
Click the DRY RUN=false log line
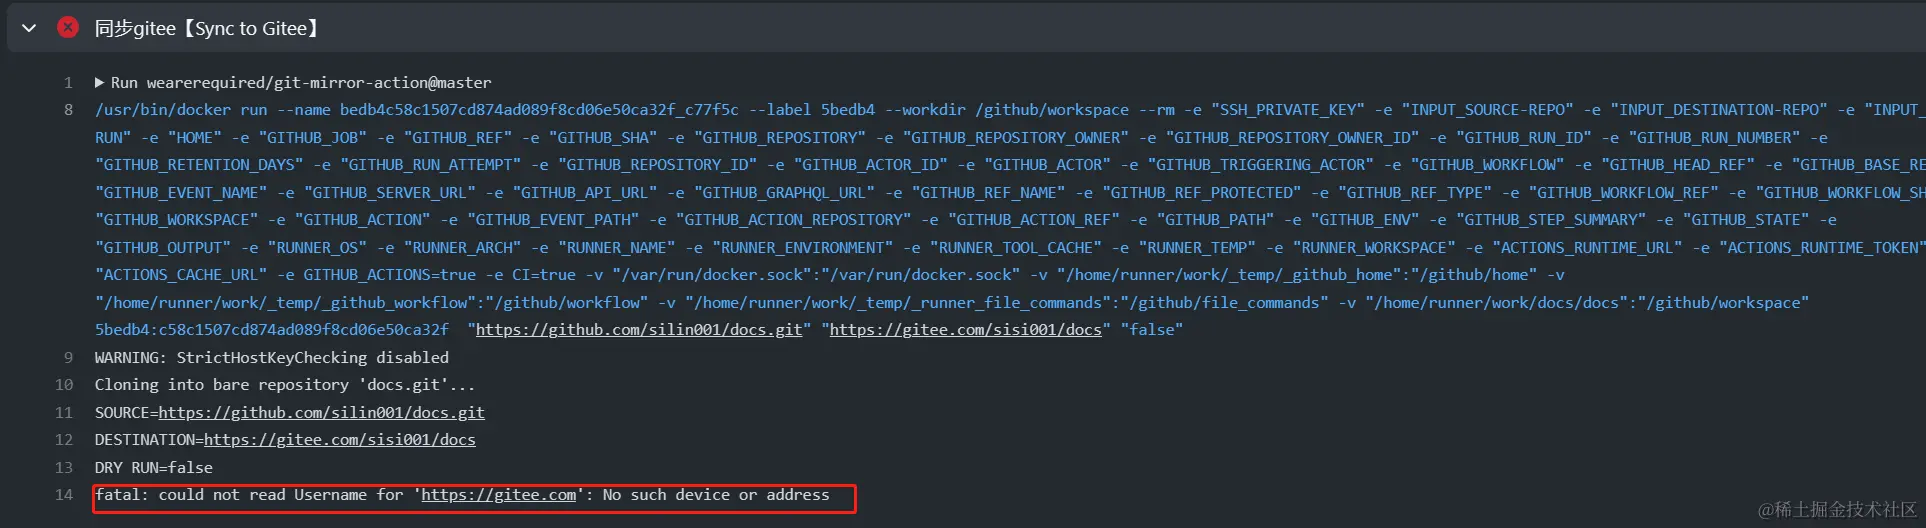tap(154, 467)
